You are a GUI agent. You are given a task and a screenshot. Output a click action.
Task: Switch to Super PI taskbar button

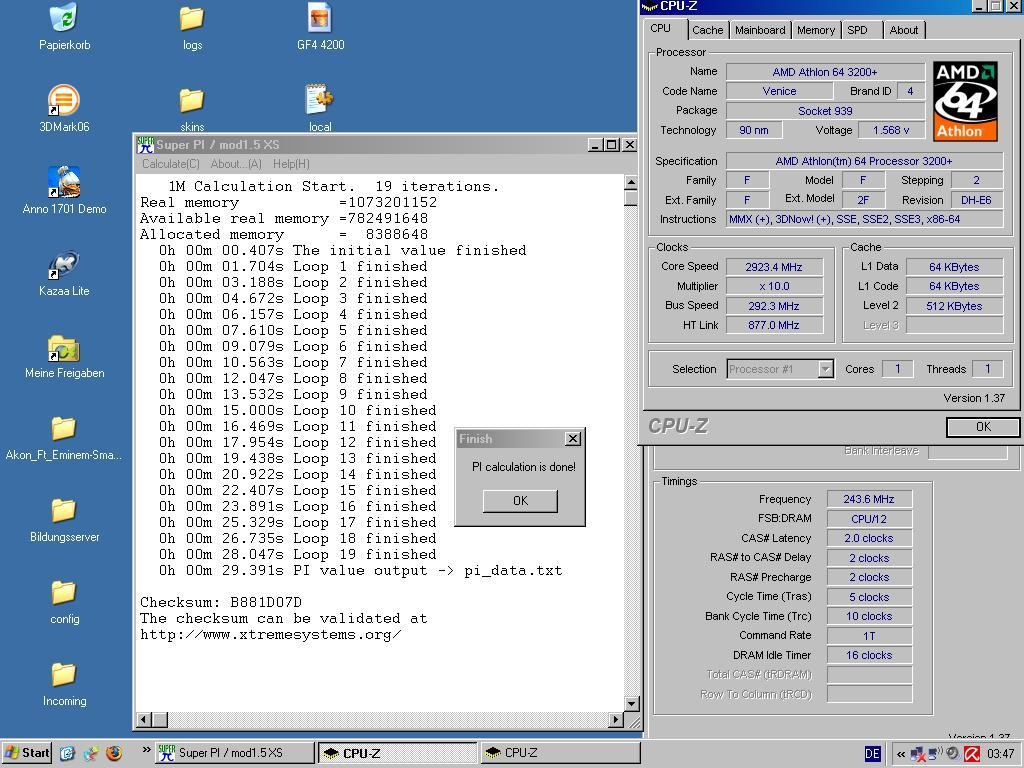(x=235, y=753)
